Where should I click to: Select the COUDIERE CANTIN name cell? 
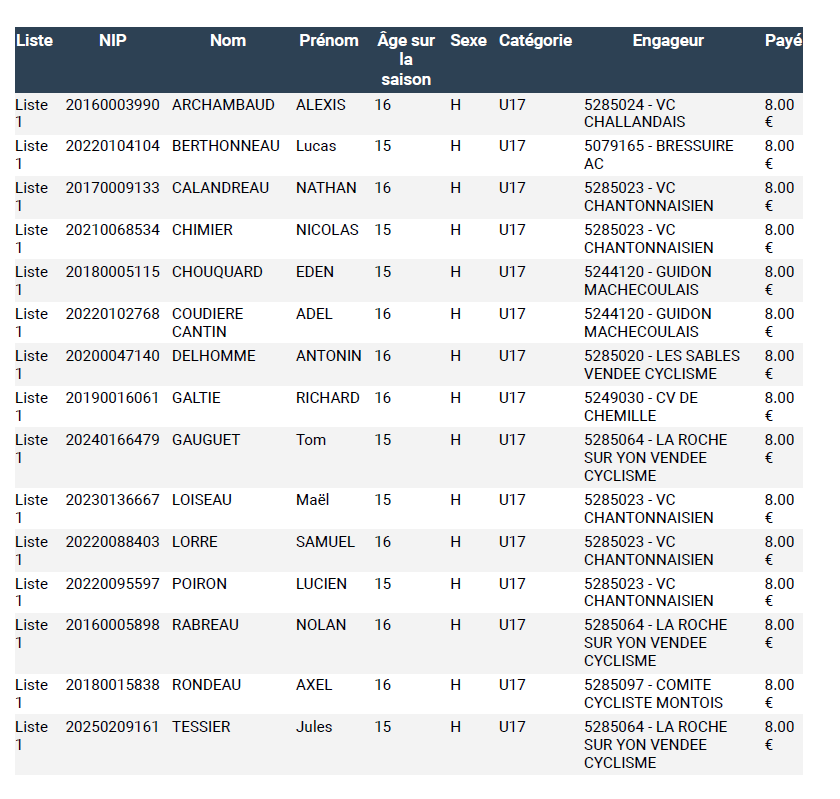click(x=207, y=323)
